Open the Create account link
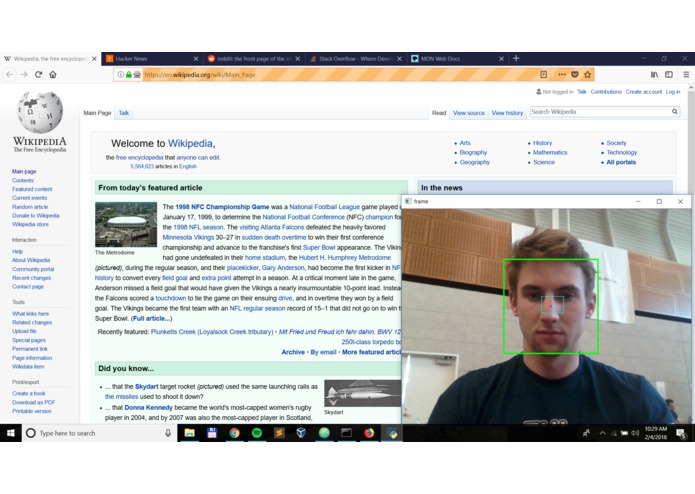This screenshot has width=695, height=494. (644, 92)
